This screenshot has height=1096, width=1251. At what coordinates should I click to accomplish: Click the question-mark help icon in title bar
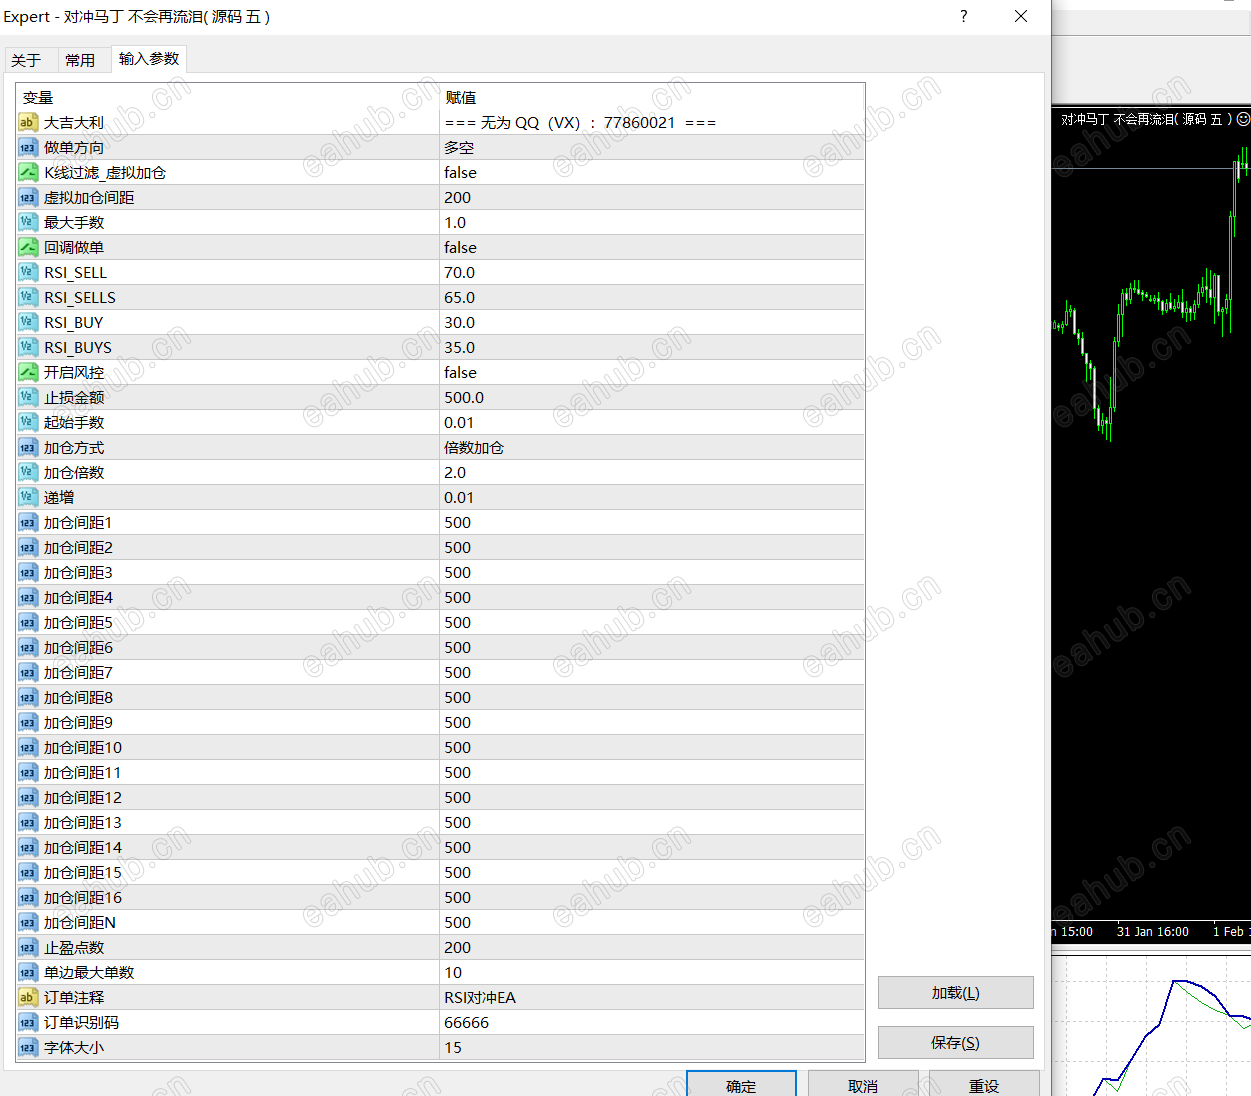click(x=964, y=16)
